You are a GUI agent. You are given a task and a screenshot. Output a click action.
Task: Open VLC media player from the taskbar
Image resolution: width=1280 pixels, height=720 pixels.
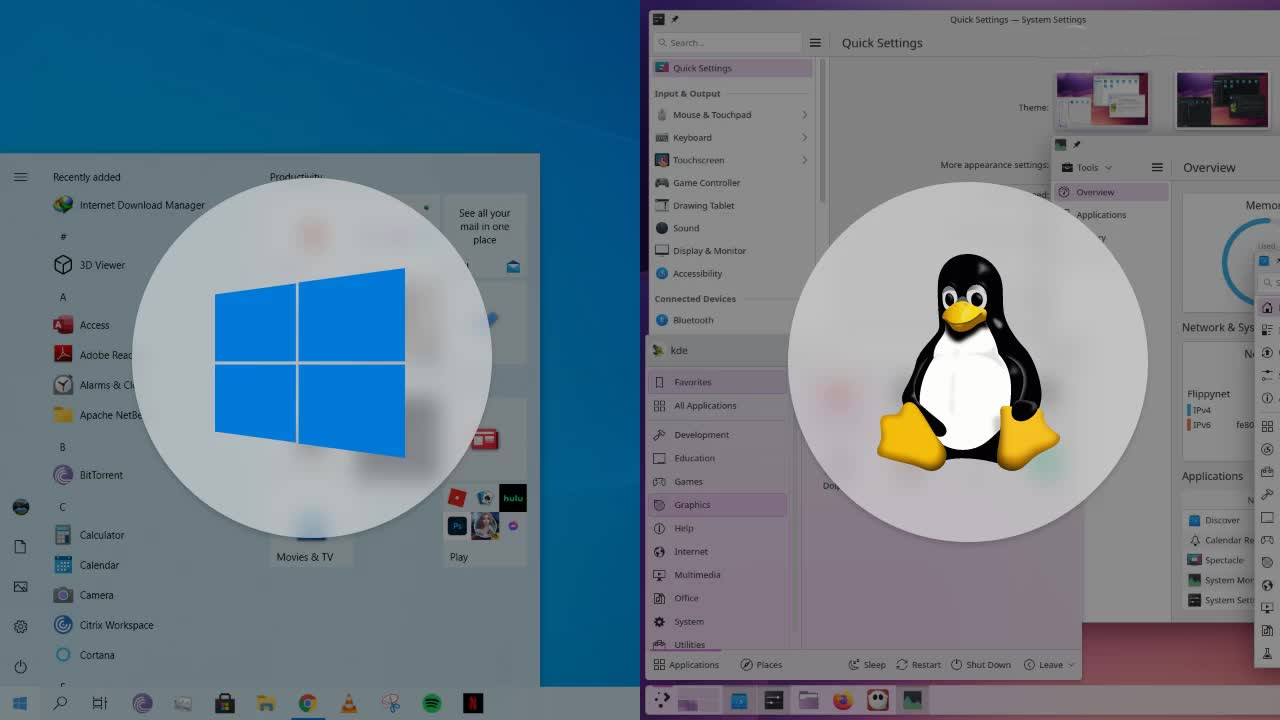point(349,703)
